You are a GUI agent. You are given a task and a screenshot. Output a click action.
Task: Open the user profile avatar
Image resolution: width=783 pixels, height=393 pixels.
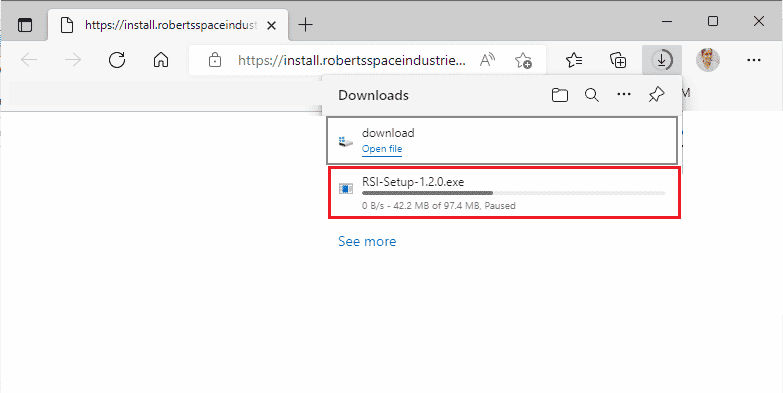click(708, 60)
